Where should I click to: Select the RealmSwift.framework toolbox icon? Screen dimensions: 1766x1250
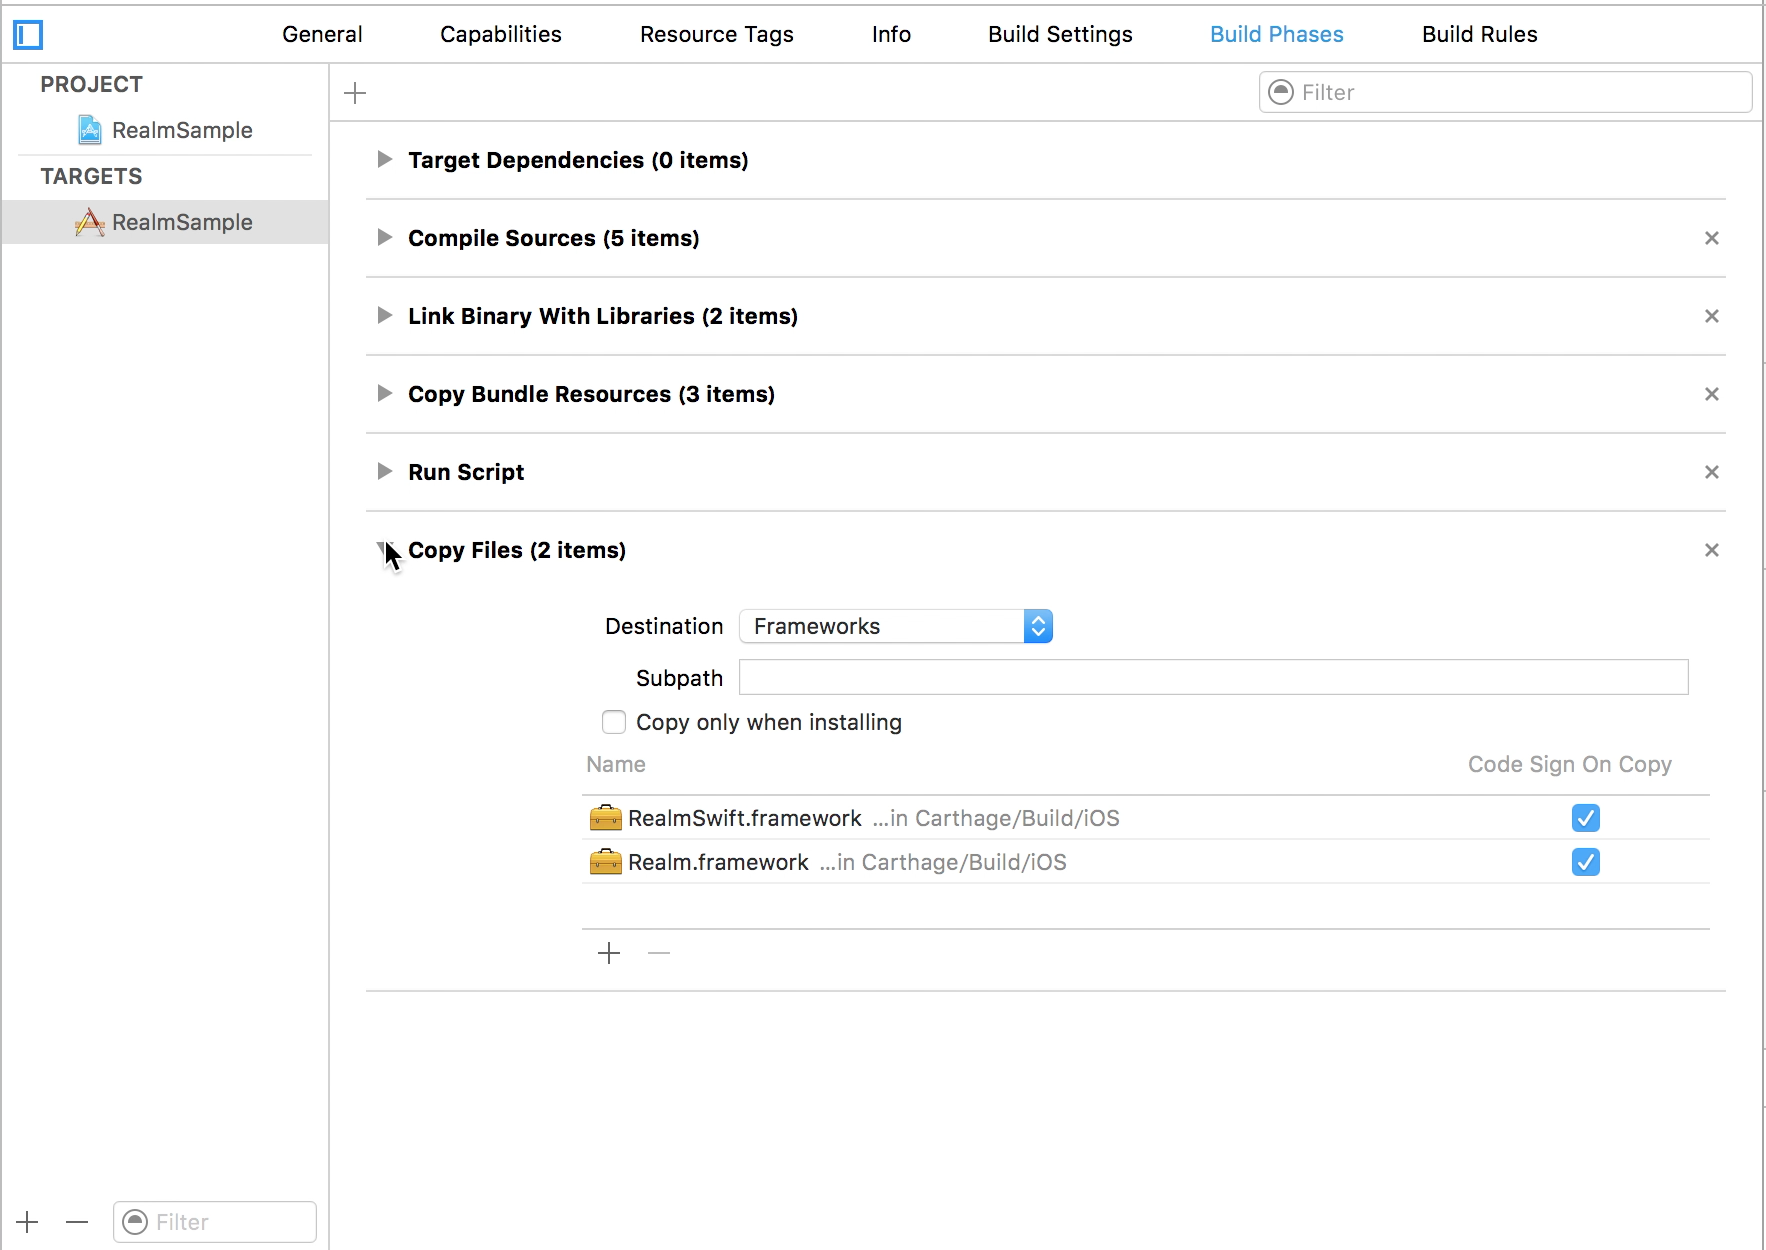pyautogui.click(x=605, y=818)
